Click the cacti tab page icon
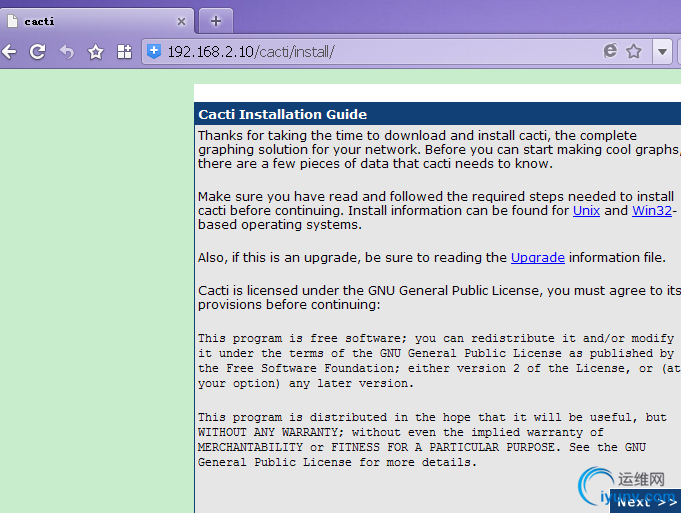 click(13, 21)
